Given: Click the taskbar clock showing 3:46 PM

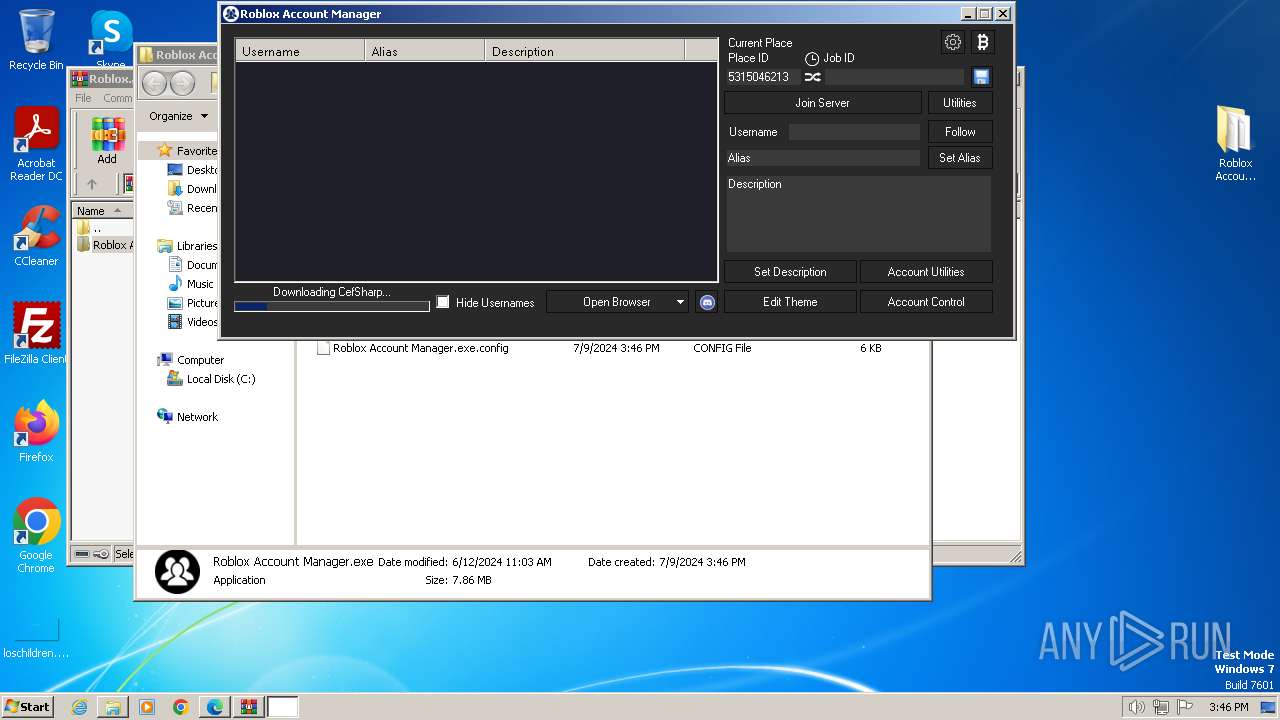Looking at the screenshot, I should pos(1228,707).
